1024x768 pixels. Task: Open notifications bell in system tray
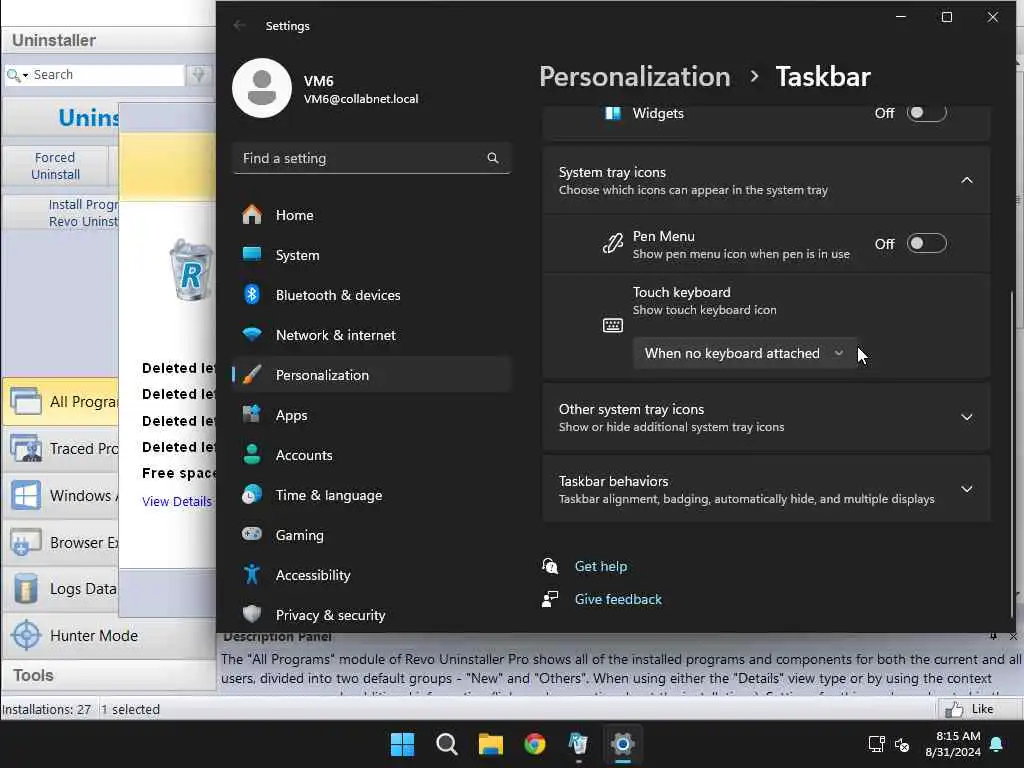click(x=997, y=744)
